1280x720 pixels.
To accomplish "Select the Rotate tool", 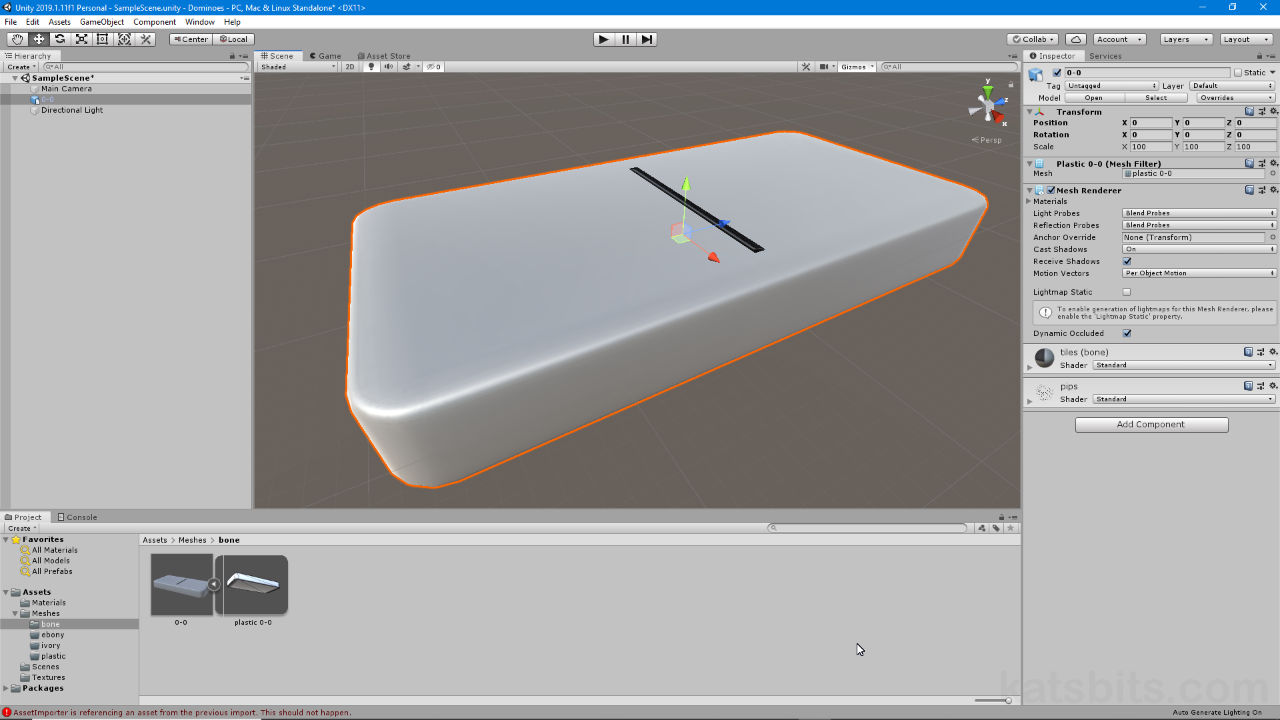I will (60, 39).
